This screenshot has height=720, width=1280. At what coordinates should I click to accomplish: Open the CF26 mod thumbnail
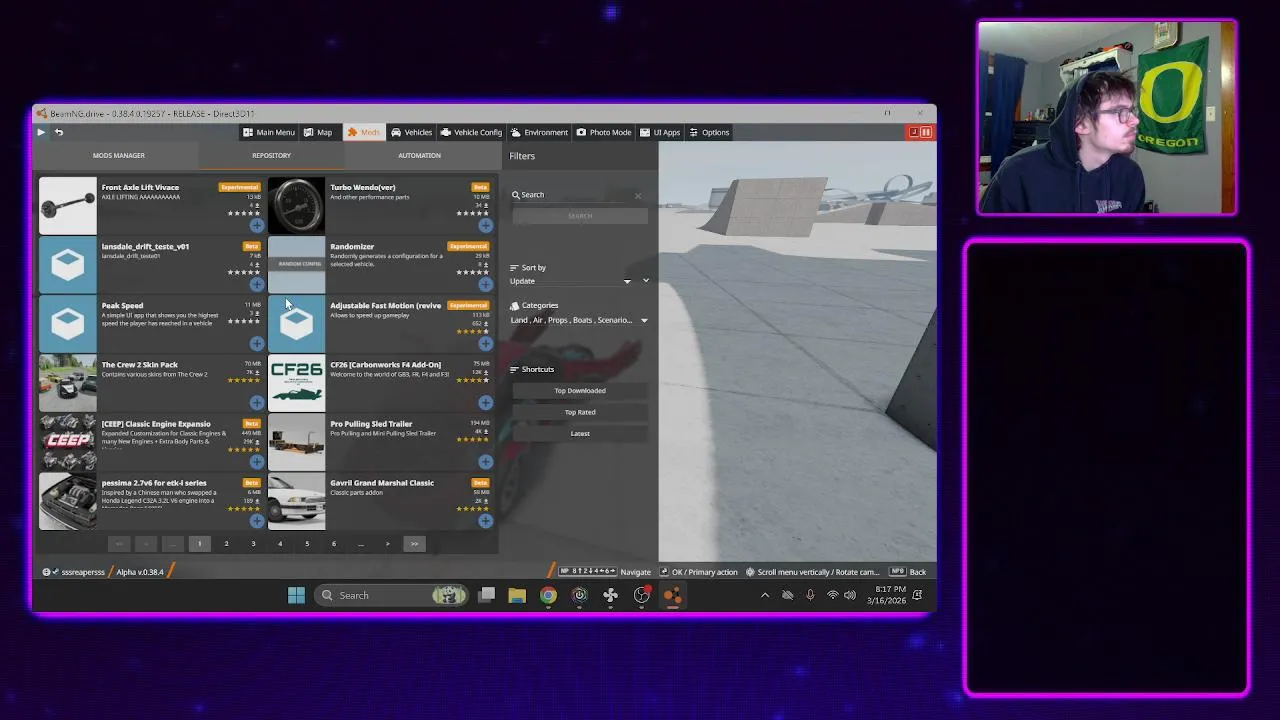pos(296,383)
